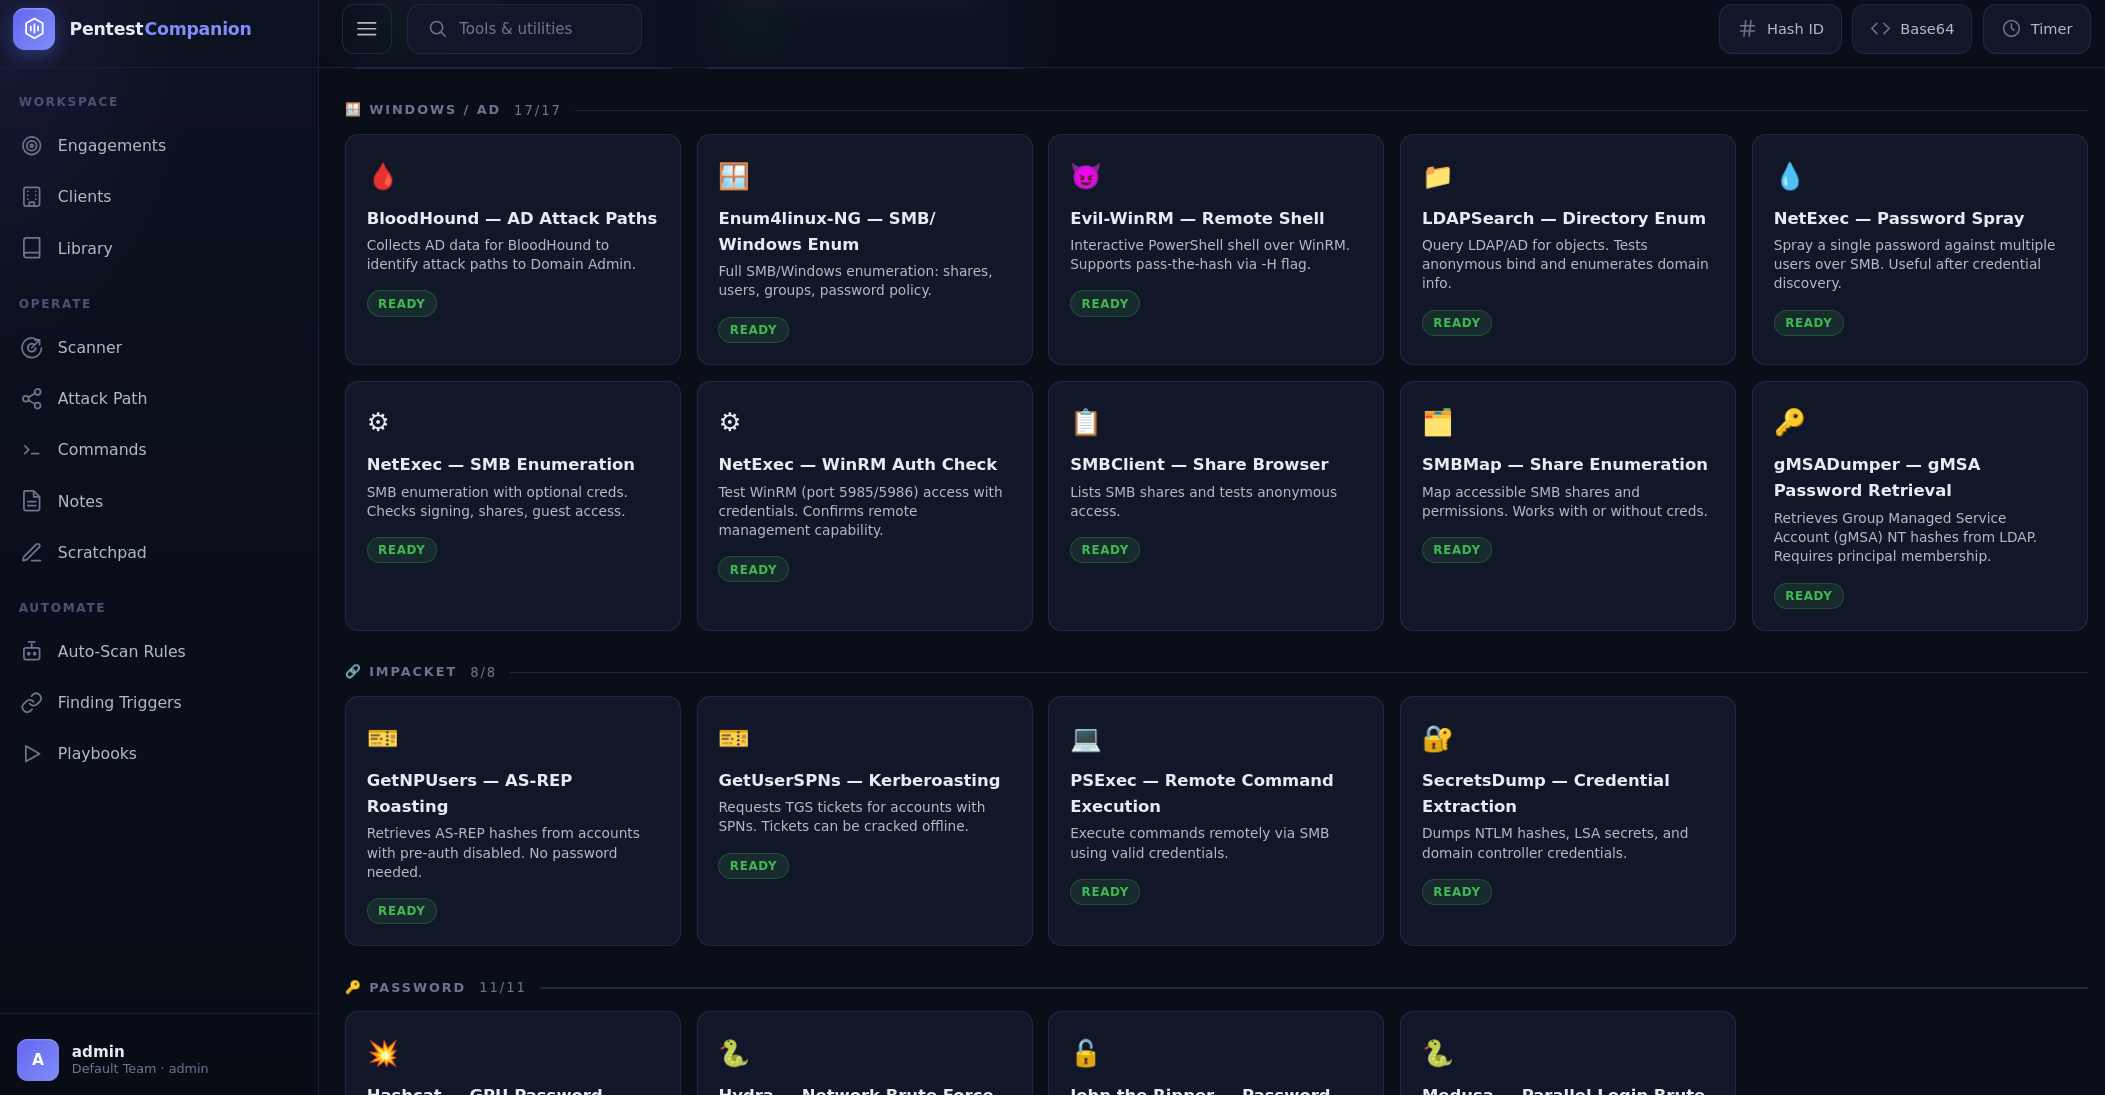Open the Hash ID utility
The height and width of the screenshot is (1095, 2105).
1780,29
